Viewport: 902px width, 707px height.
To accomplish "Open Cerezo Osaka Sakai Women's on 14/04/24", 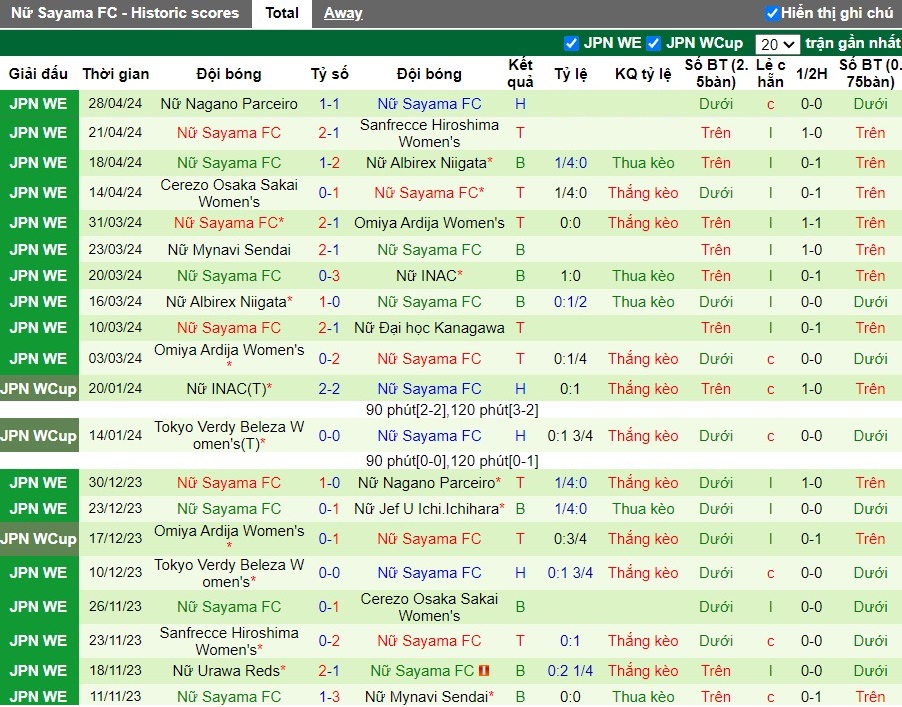I will pos(229,193).
